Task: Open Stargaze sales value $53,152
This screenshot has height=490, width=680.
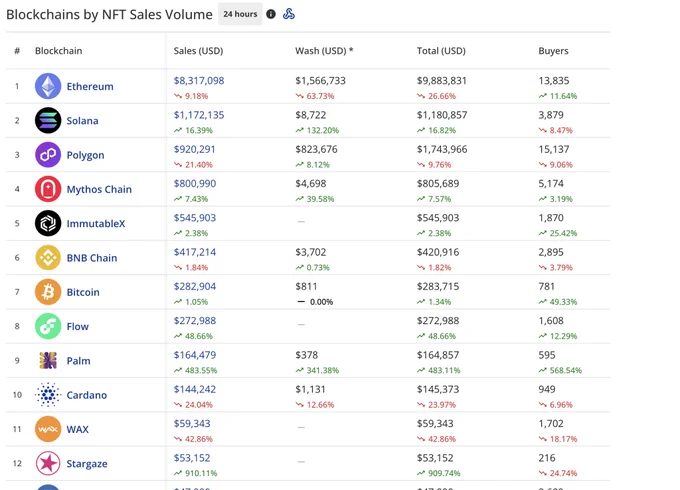Action: tap(192, 458)
